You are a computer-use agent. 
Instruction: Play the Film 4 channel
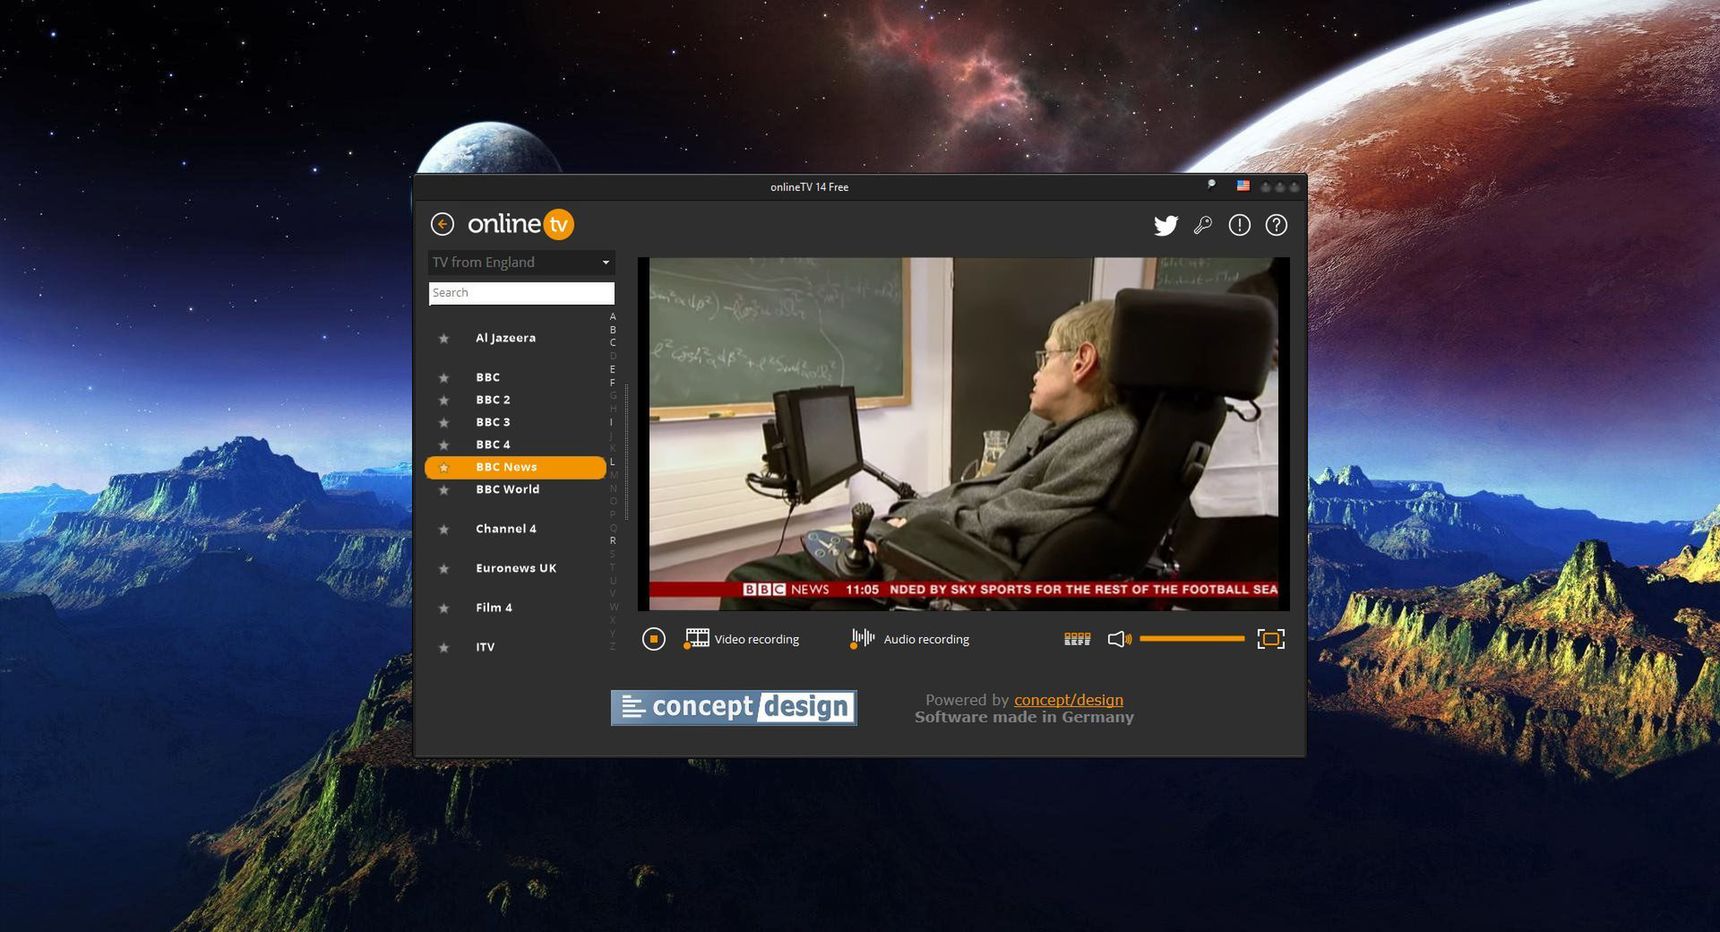pyautogui.click(x=494, y=608)
